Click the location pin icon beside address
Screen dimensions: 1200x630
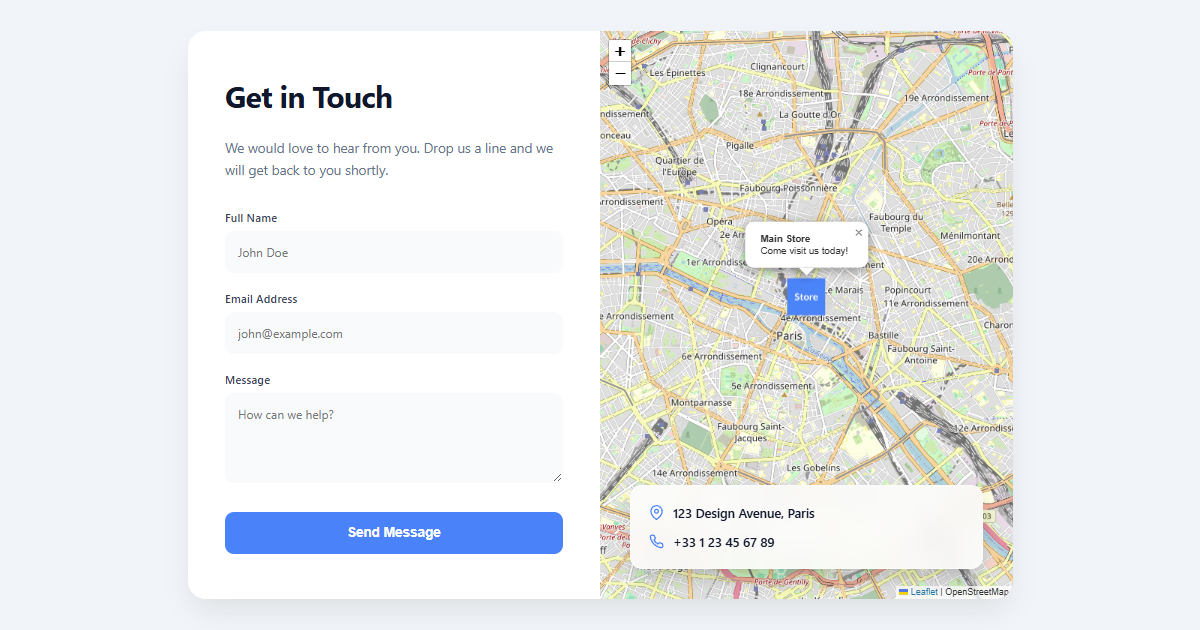click(x=656, y=513)
